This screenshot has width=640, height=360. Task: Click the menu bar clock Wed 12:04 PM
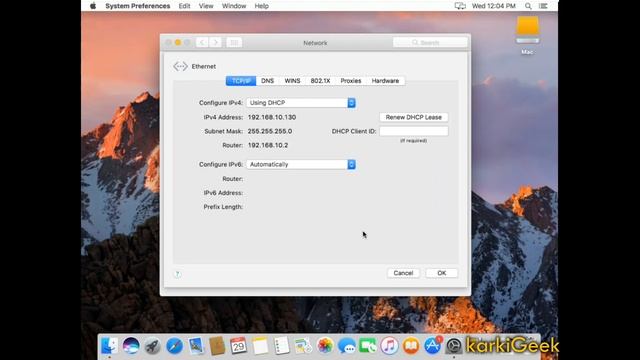[x=493, y=6]
